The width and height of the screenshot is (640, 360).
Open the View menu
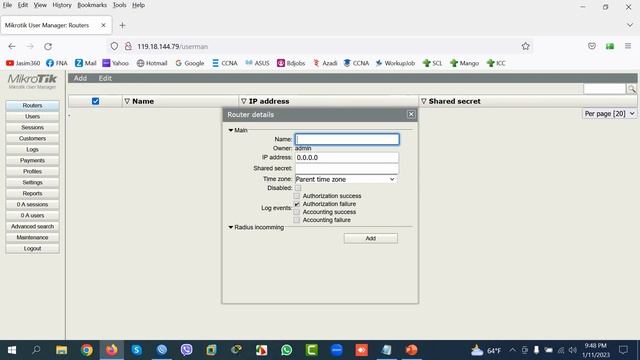(40, 5)
